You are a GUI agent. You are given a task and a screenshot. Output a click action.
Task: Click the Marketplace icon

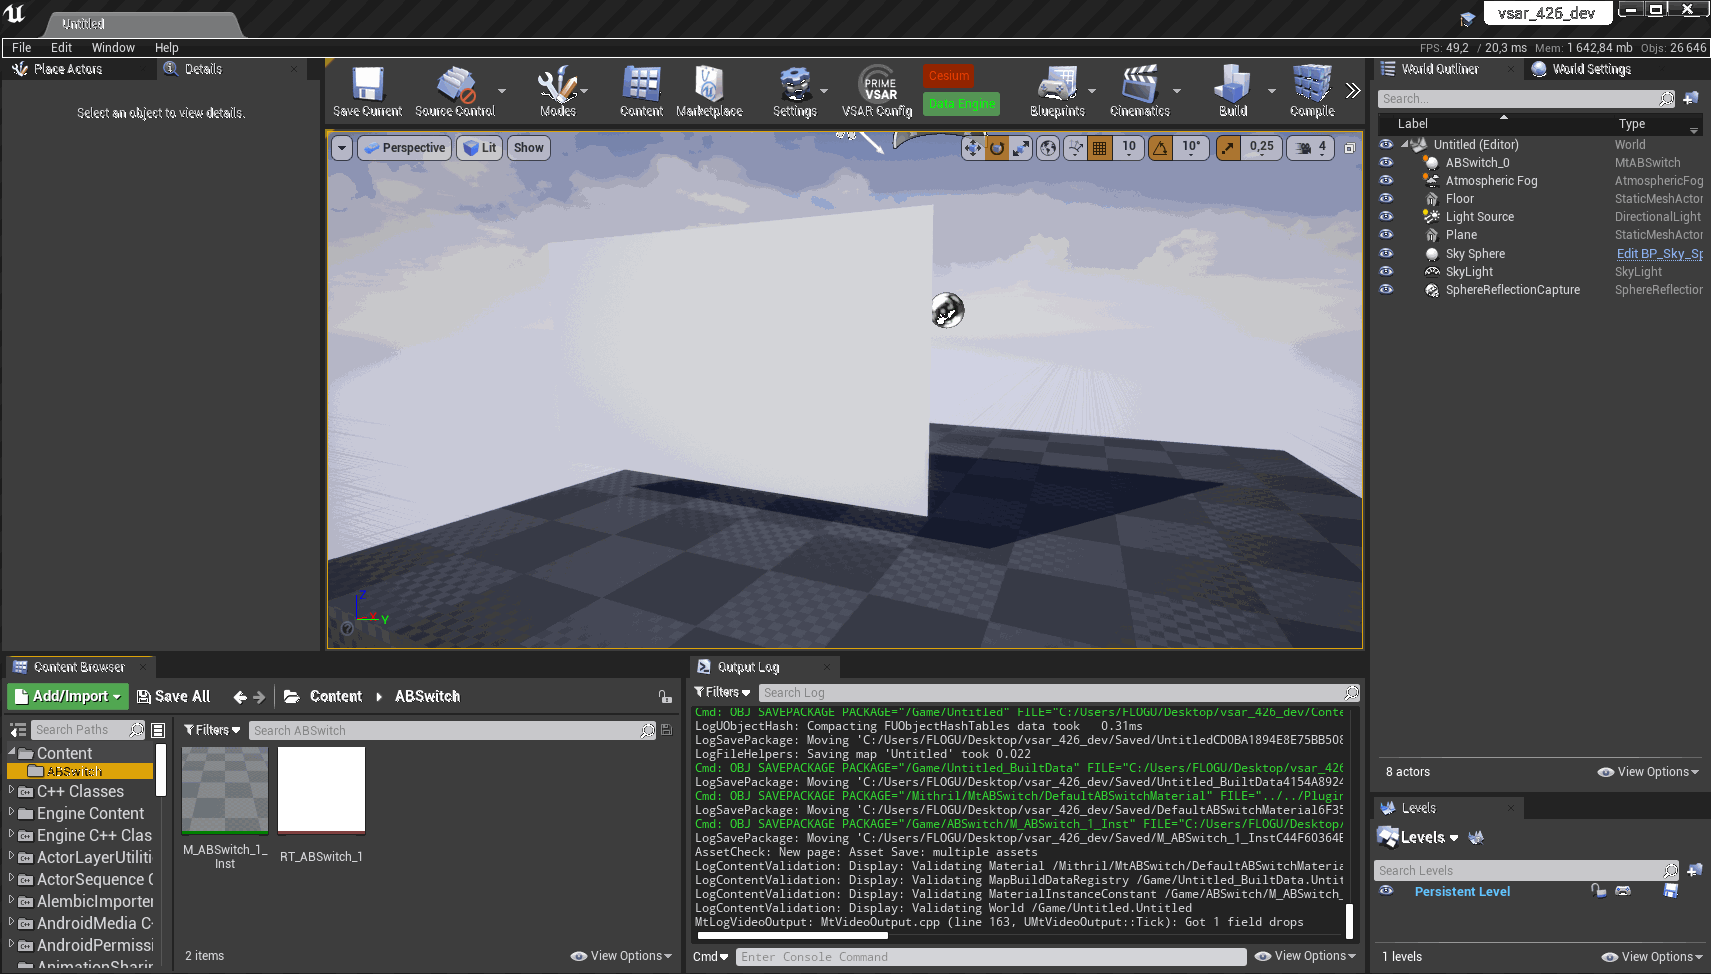pos(709,88)
